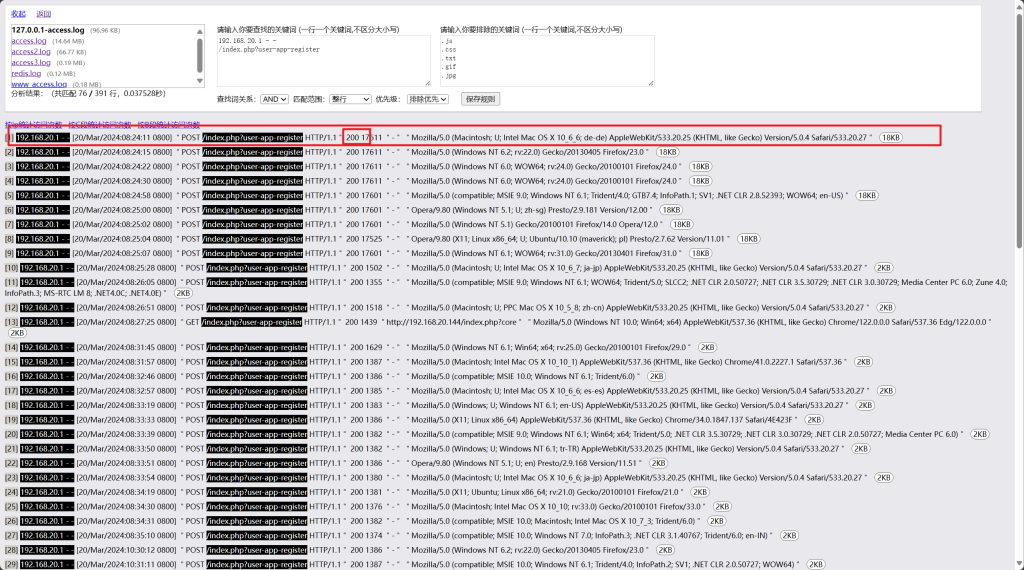Screen dimensions: 1024x570
Task: Focus the search keywords text area
Action: coord(322,60)
